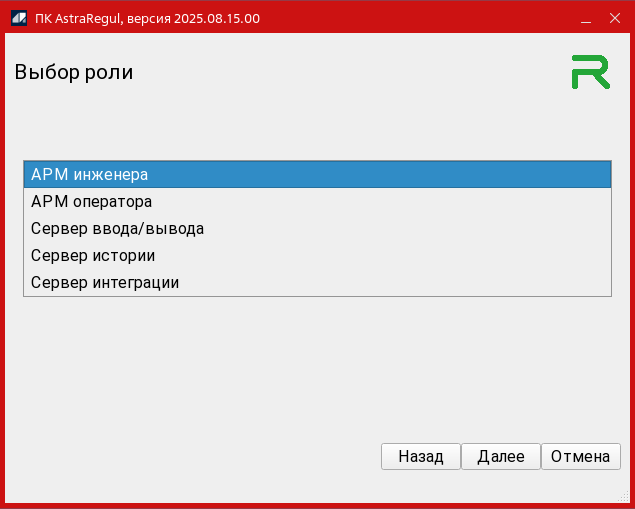
Task: Cancel setup with the Отмена button
Action: click(580, 456)
